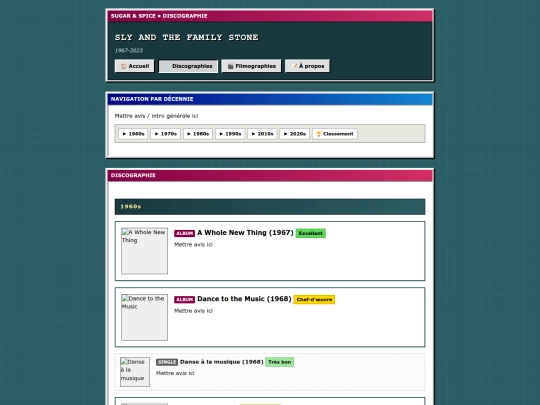This screenshot has height=405, width=540.
Task: Click the Mettre avis / intro générale ici text
Action: point(156,116)
